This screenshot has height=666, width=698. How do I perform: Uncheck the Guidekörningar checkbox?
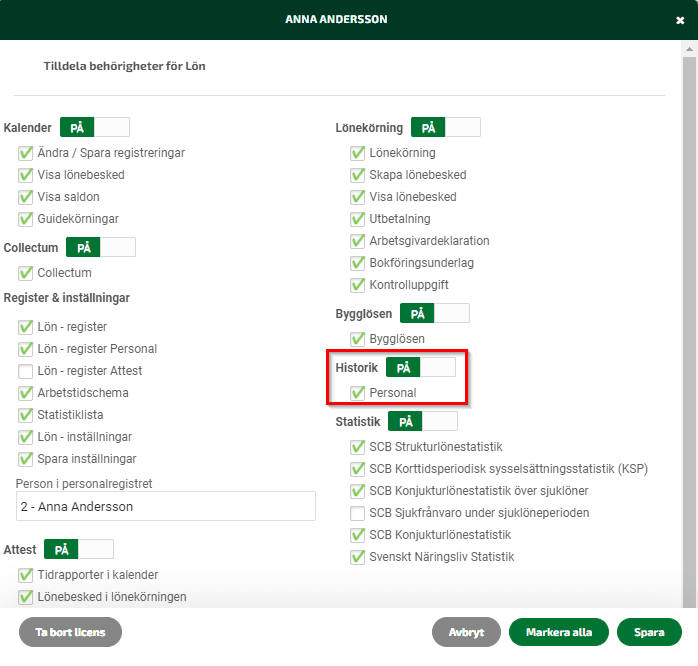pyautogui.click(x=25, y=219)
